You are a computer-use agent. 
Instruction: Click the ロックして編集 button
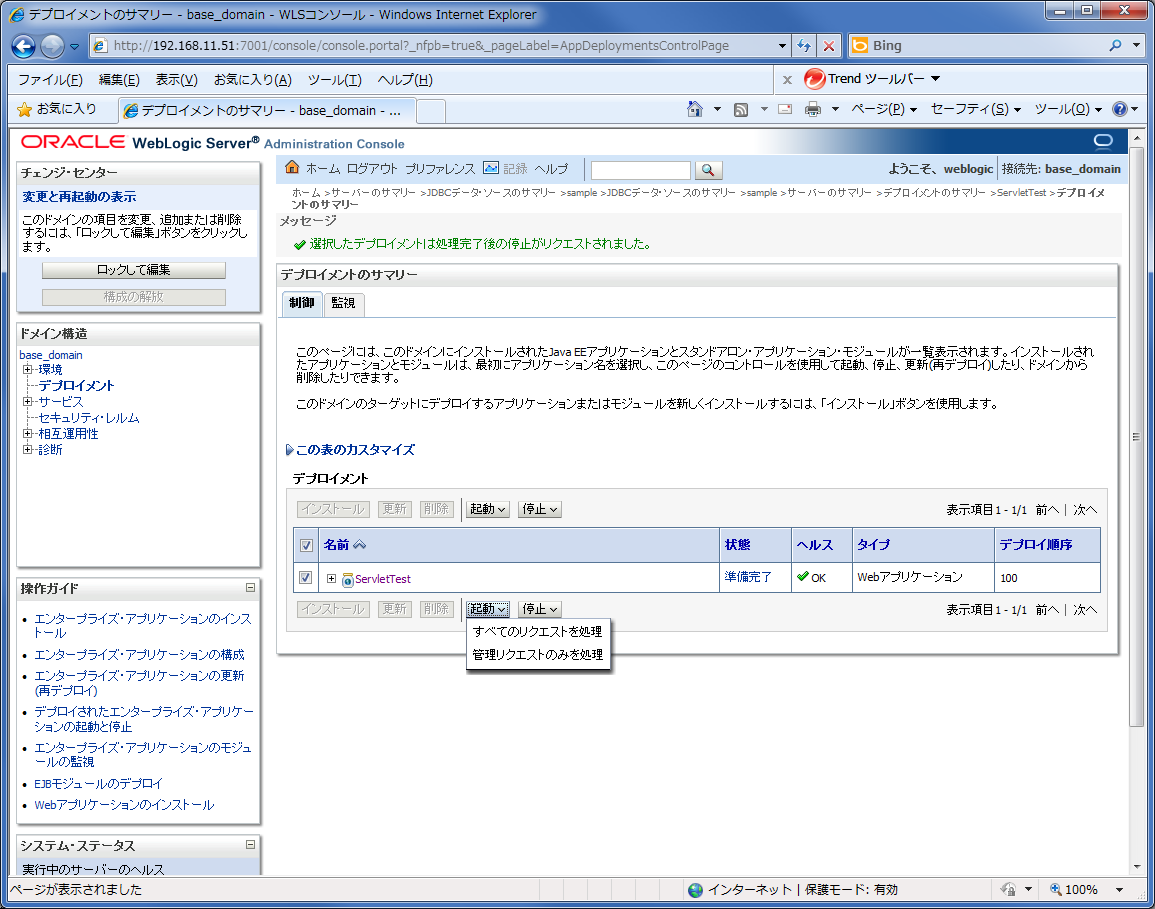click(133, 270)
